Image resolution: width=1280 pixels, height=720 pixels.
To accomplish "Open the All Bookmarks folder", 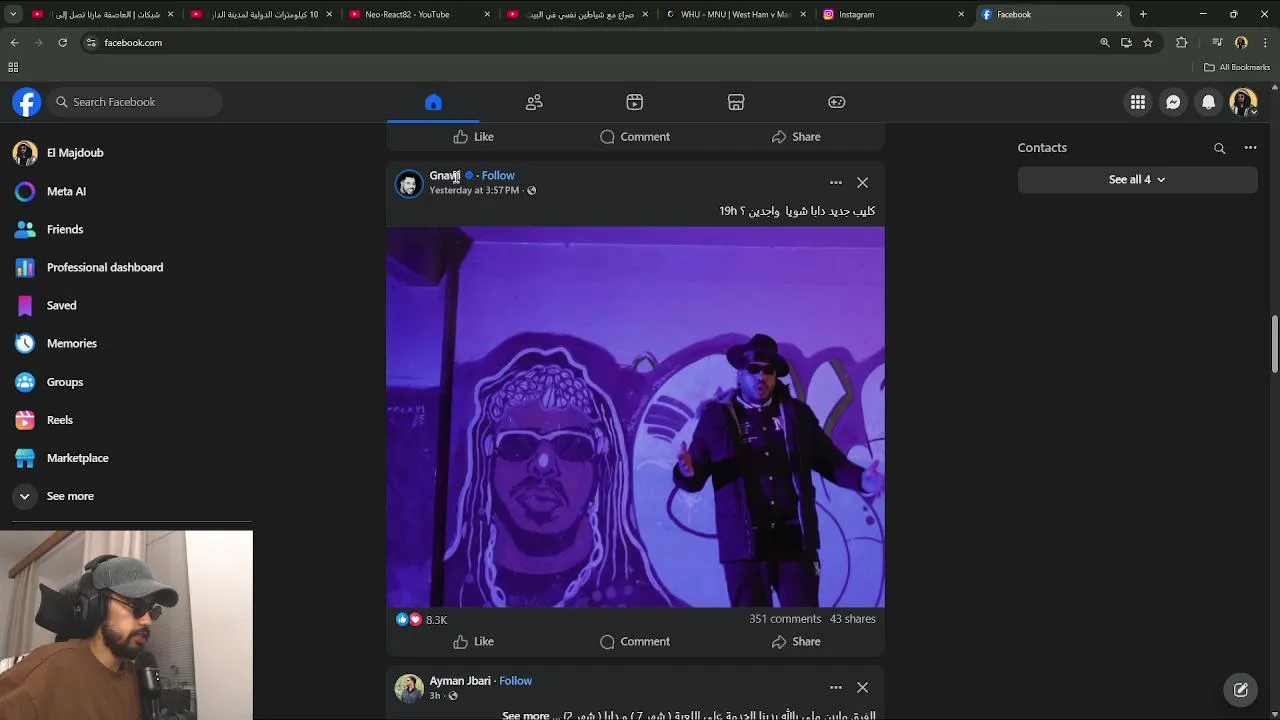I will (x=1237, y=67).
